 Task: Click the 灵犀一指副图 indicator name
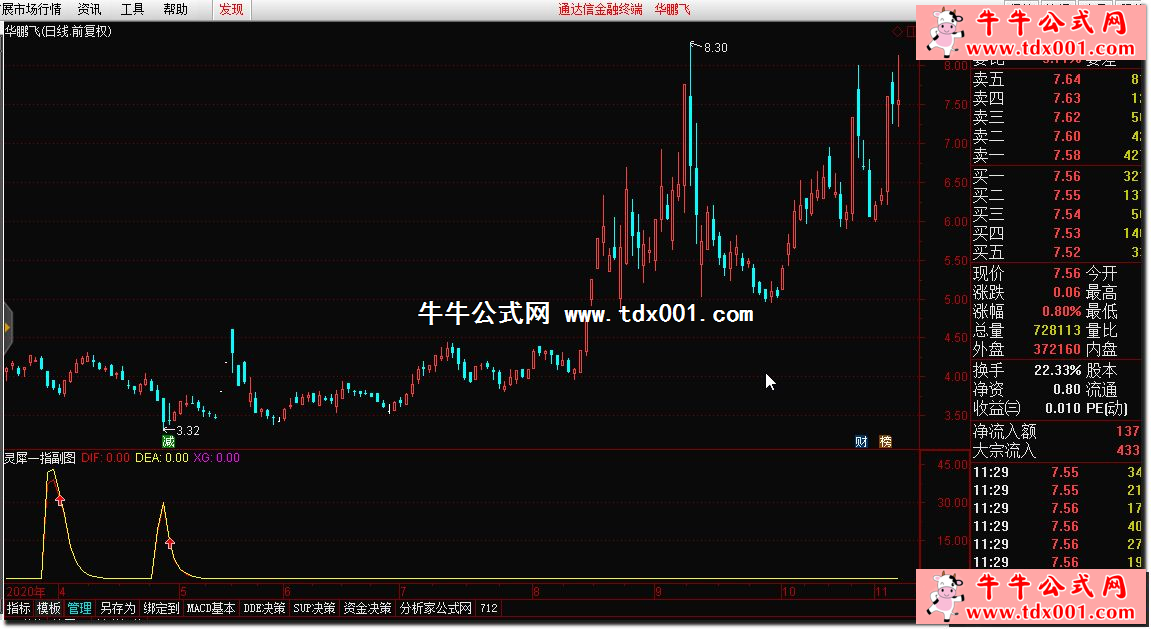pyautogui.click(x=40, y=457)
